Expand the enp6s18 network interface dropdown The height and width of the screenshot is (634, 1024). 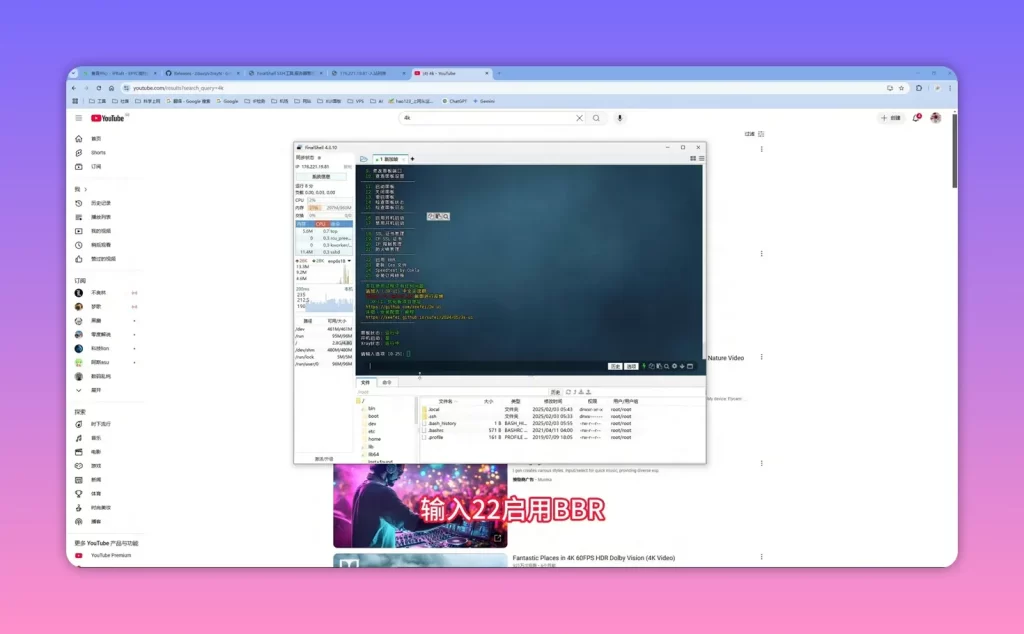pos(349,261)
